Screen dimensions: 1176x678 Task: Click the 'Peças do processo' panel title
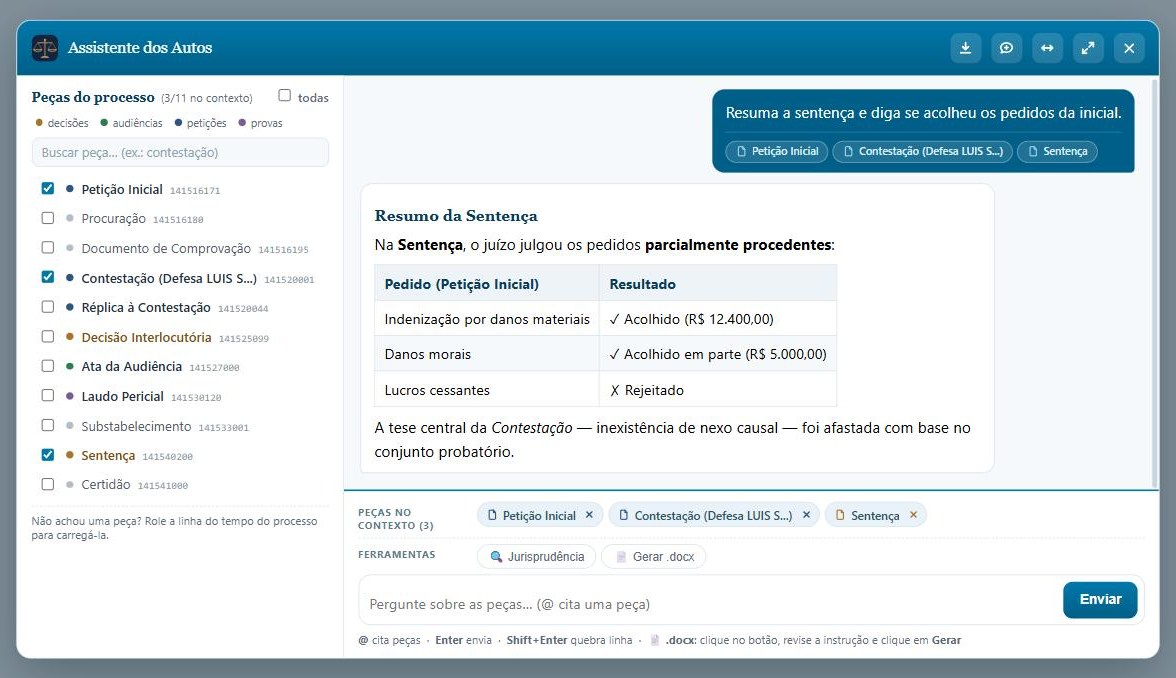93,97
